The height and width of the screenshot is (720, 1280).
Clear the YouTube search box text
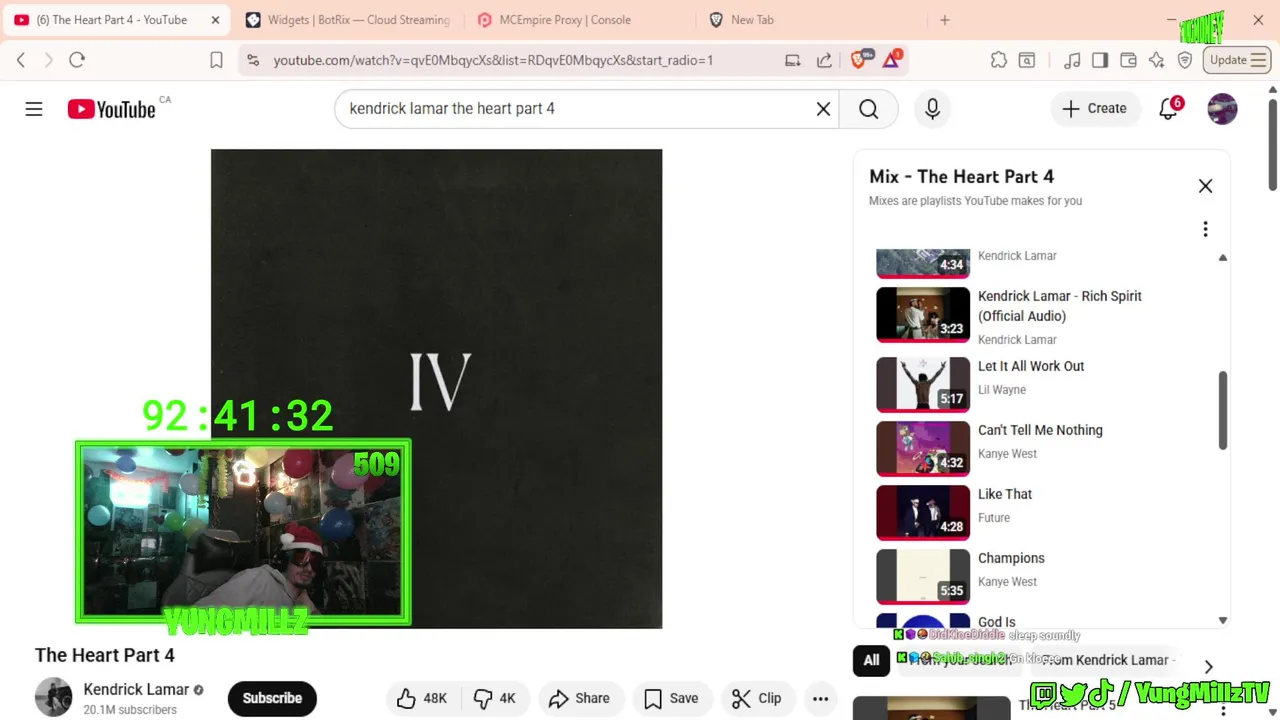click(823, 109)
